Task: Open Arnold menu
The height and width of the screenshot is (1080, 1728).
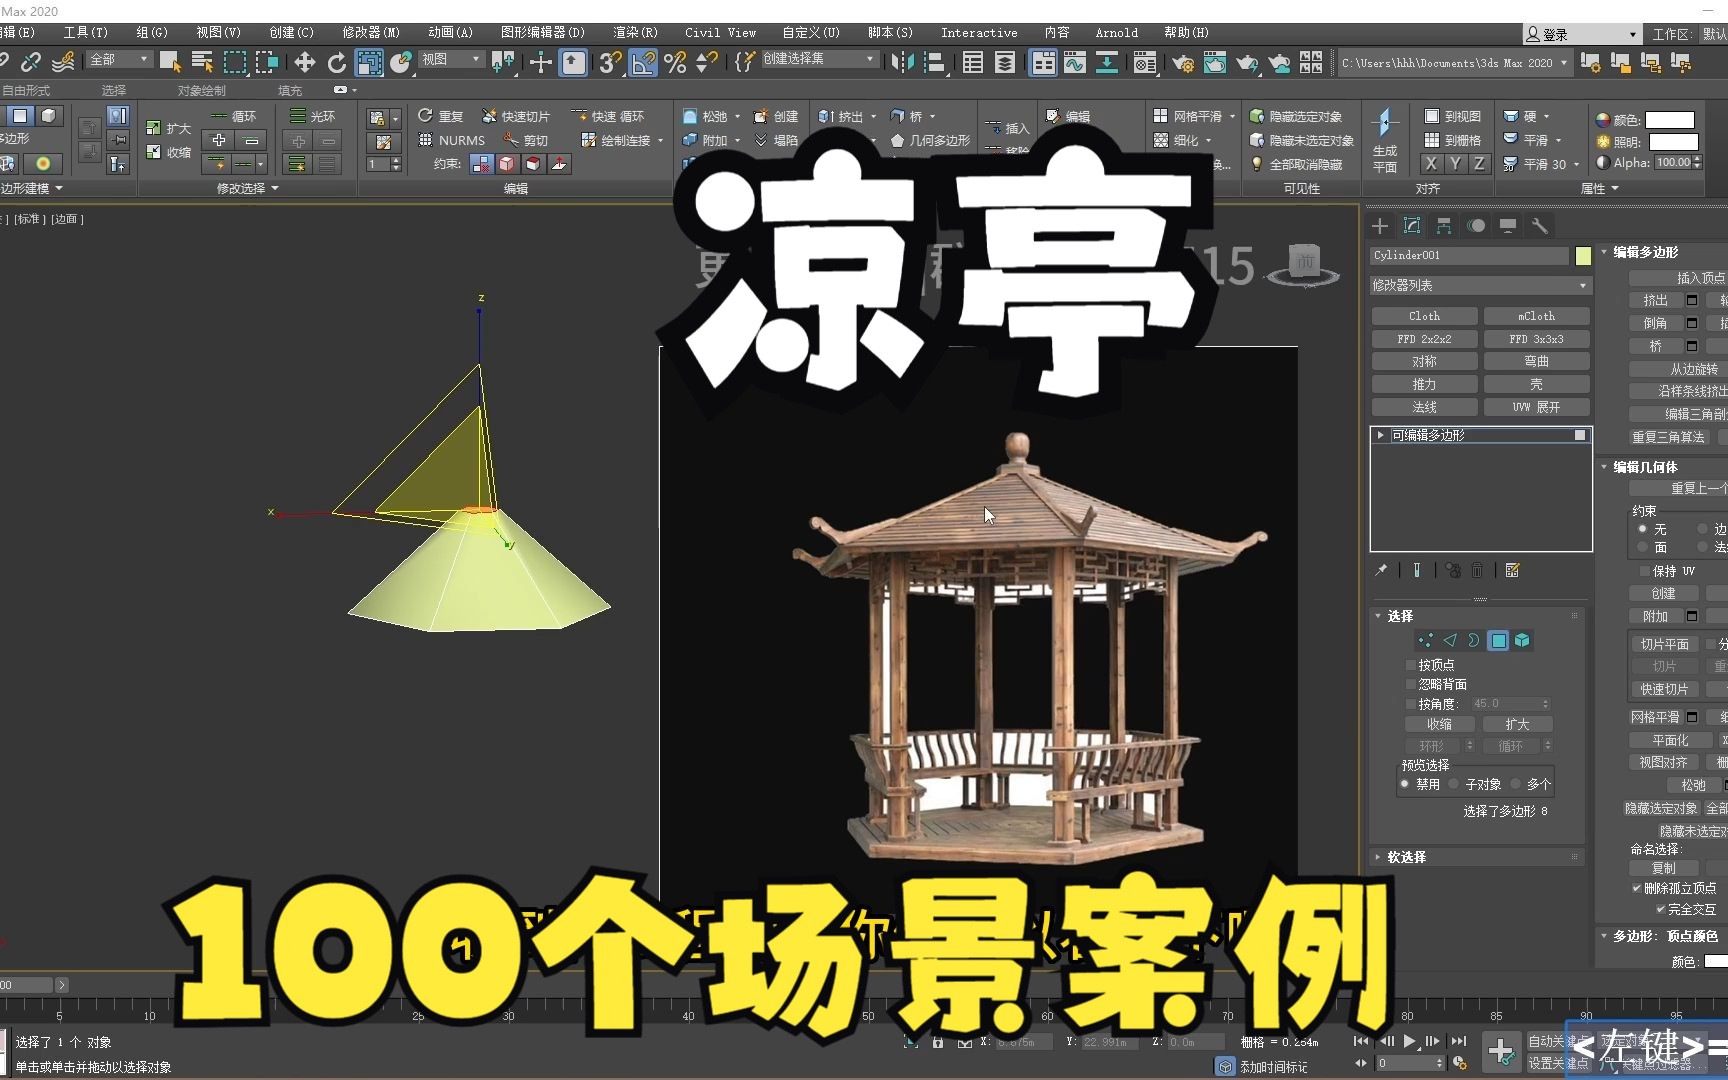Action: (x=1116, y=33)
